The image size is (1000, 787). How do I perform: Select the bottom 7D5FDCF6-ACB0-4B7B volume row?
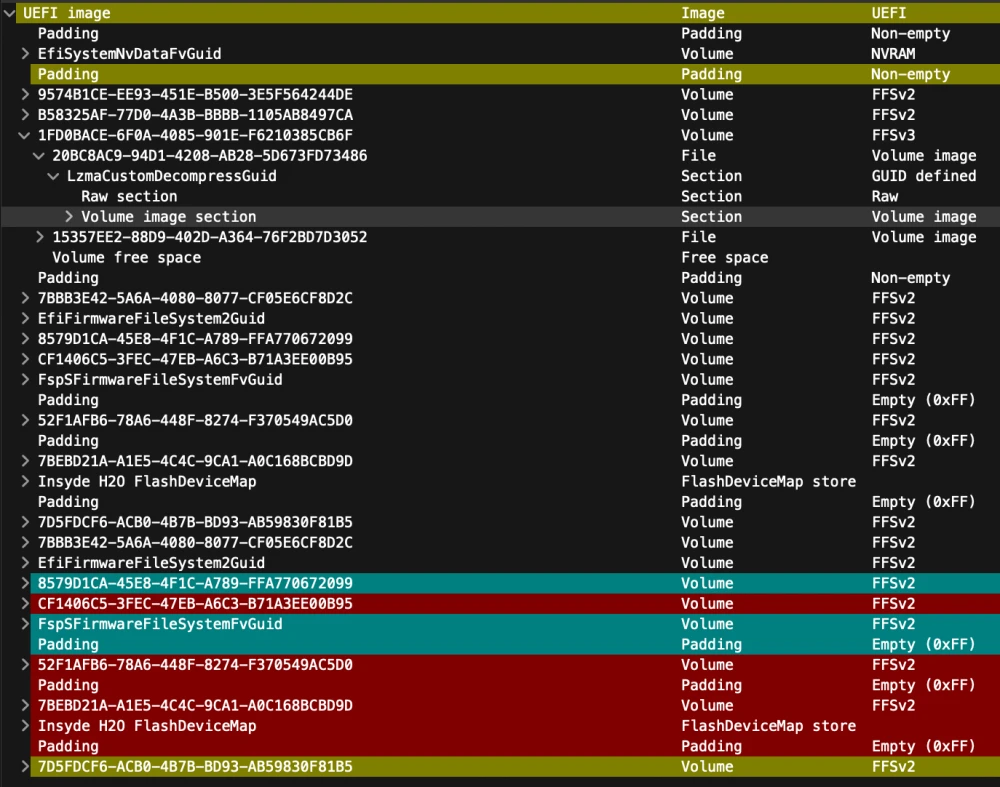coord(180,766)
